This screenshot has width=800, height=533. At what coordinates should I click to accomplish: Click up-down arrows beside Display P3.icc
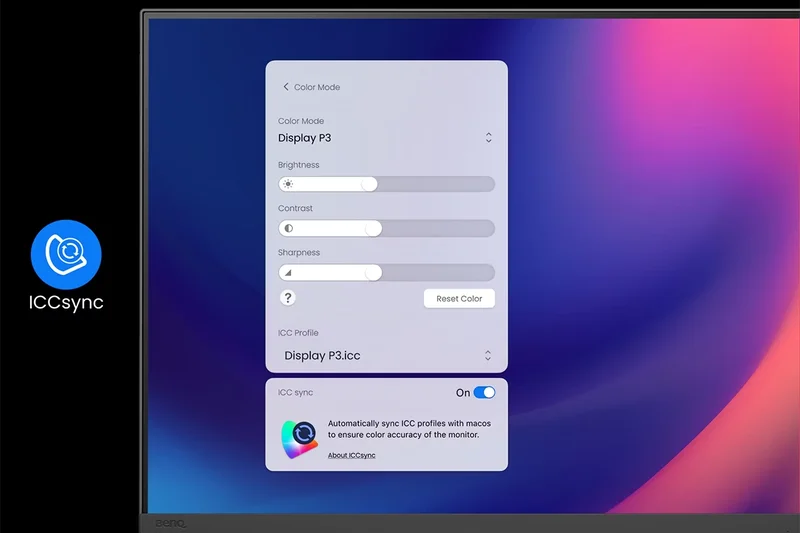click(488, 355)
